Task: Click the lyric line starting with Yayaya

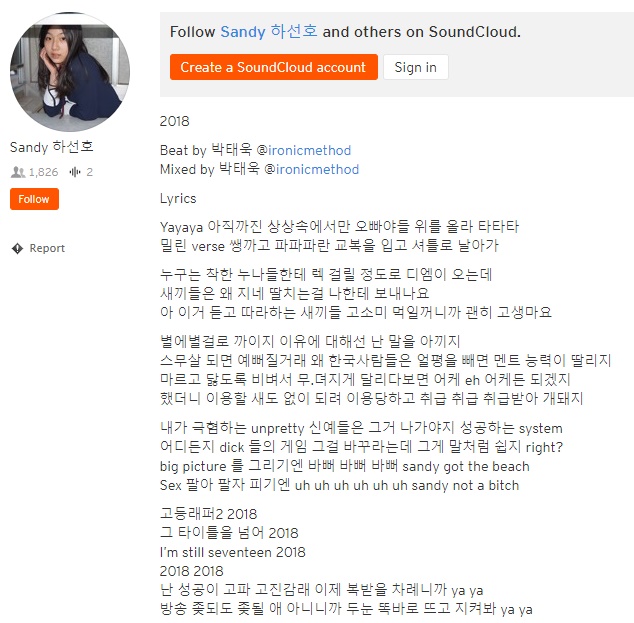Action: [339, 226]
